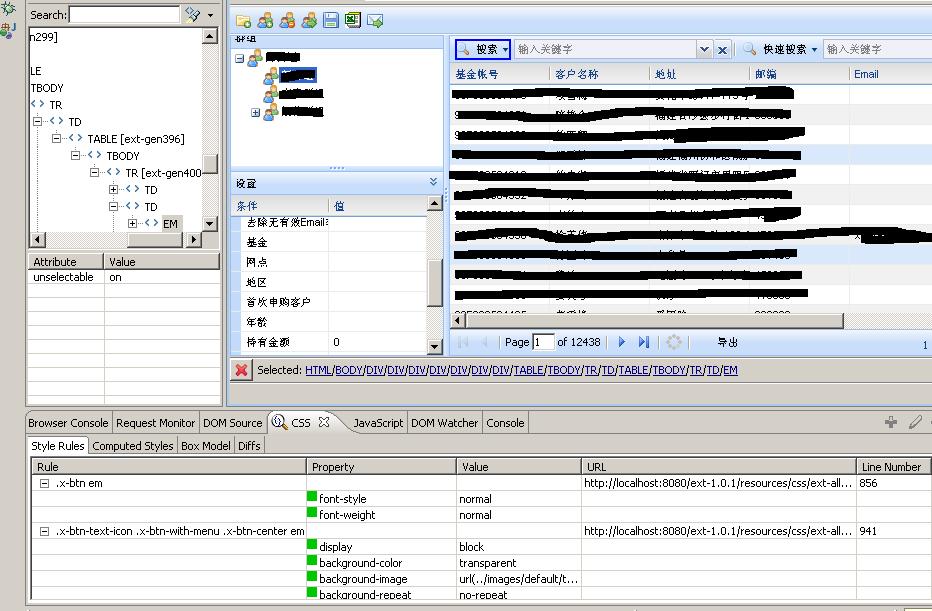Click the add user icon in toolbar
Viewport: 932px width, 611px height.
point(265,20)
